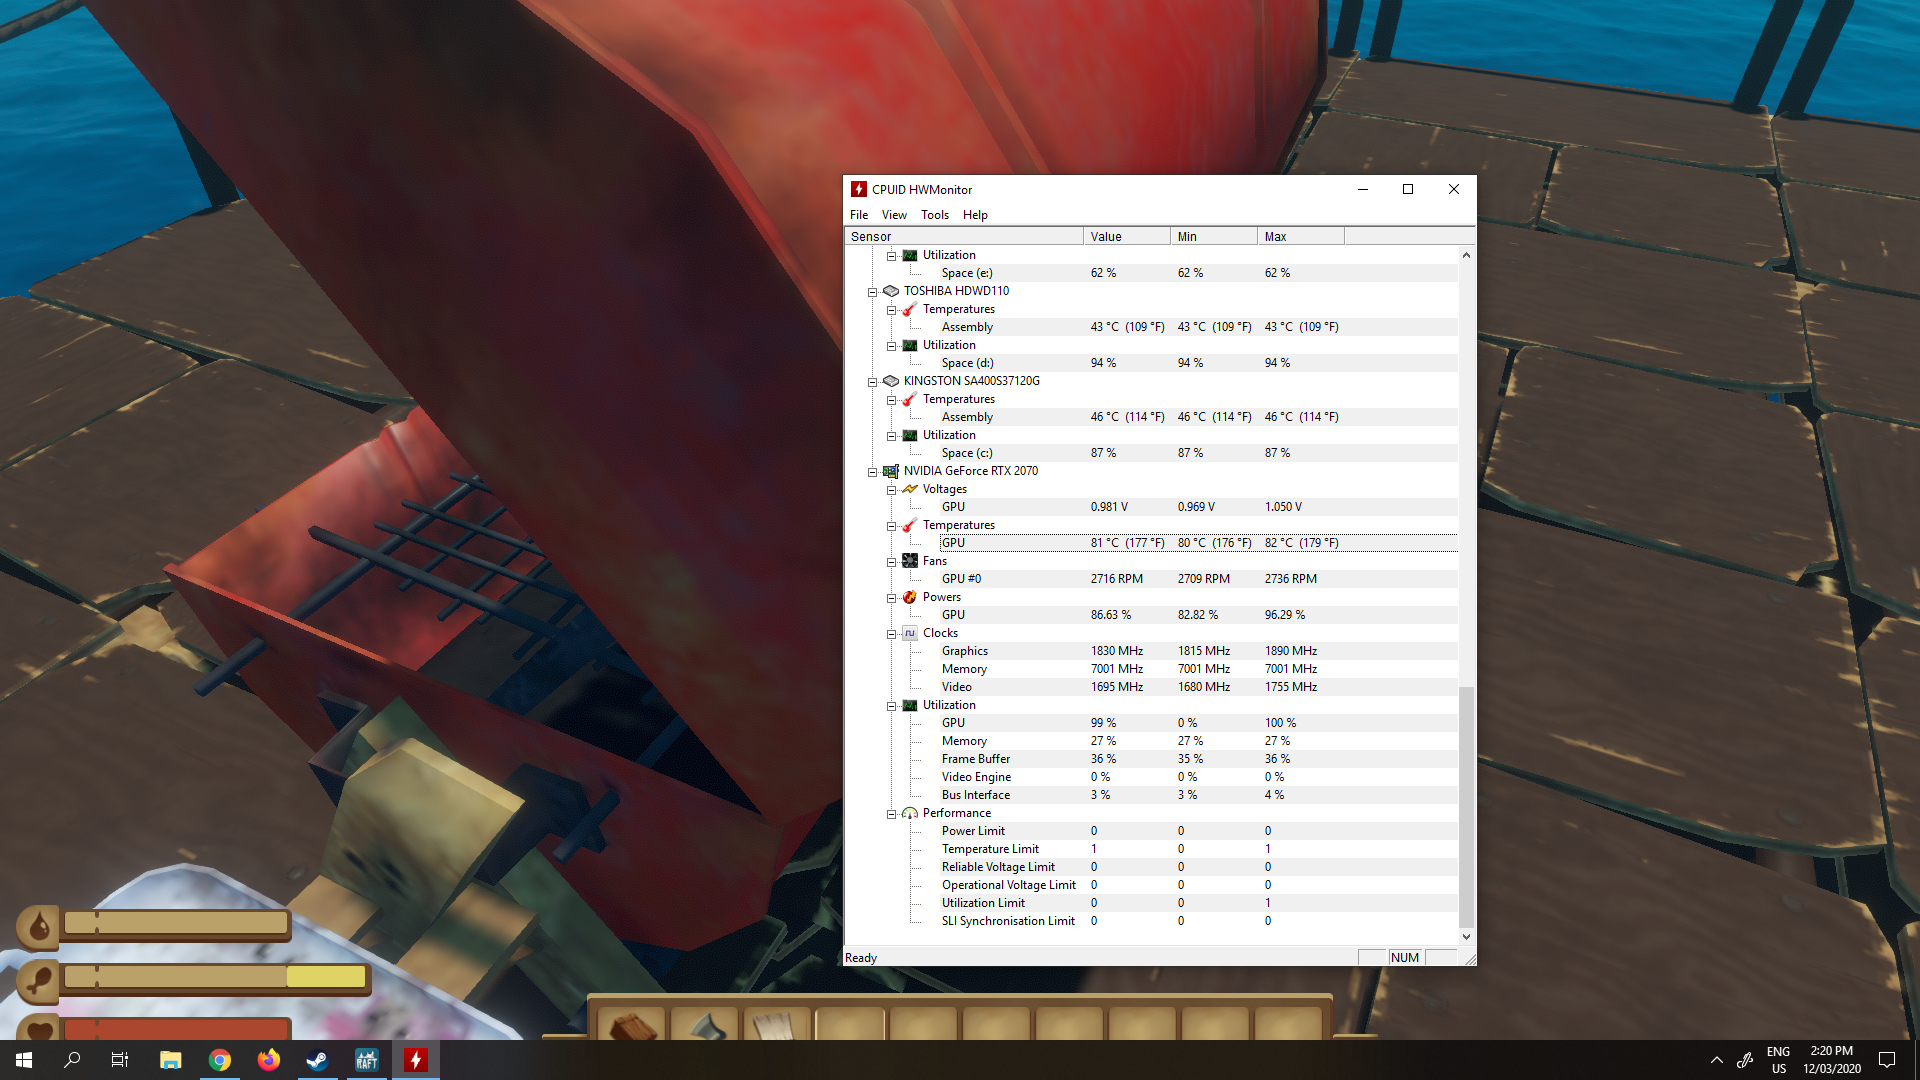Screen dimensions: 1920x1080
Task: Open Google Chrome from the taskbar
Action: pyautogui.click(x=220, y=1060)
